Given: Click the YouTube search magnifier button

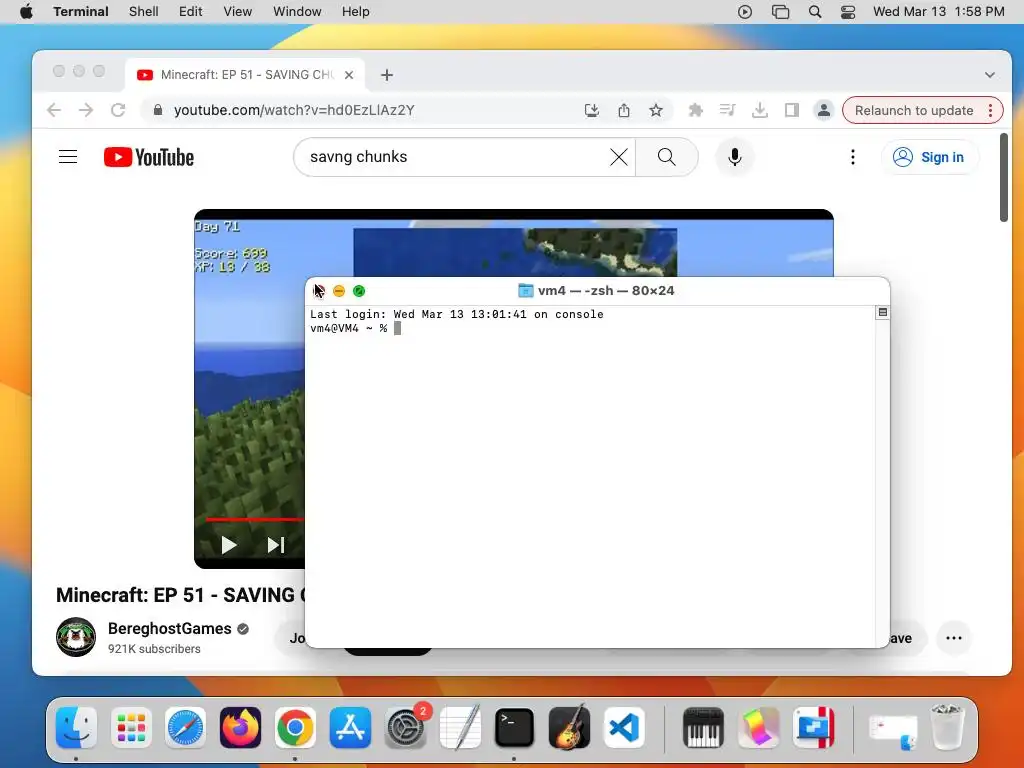Looking at the screenshot, I should pos(667,157).
